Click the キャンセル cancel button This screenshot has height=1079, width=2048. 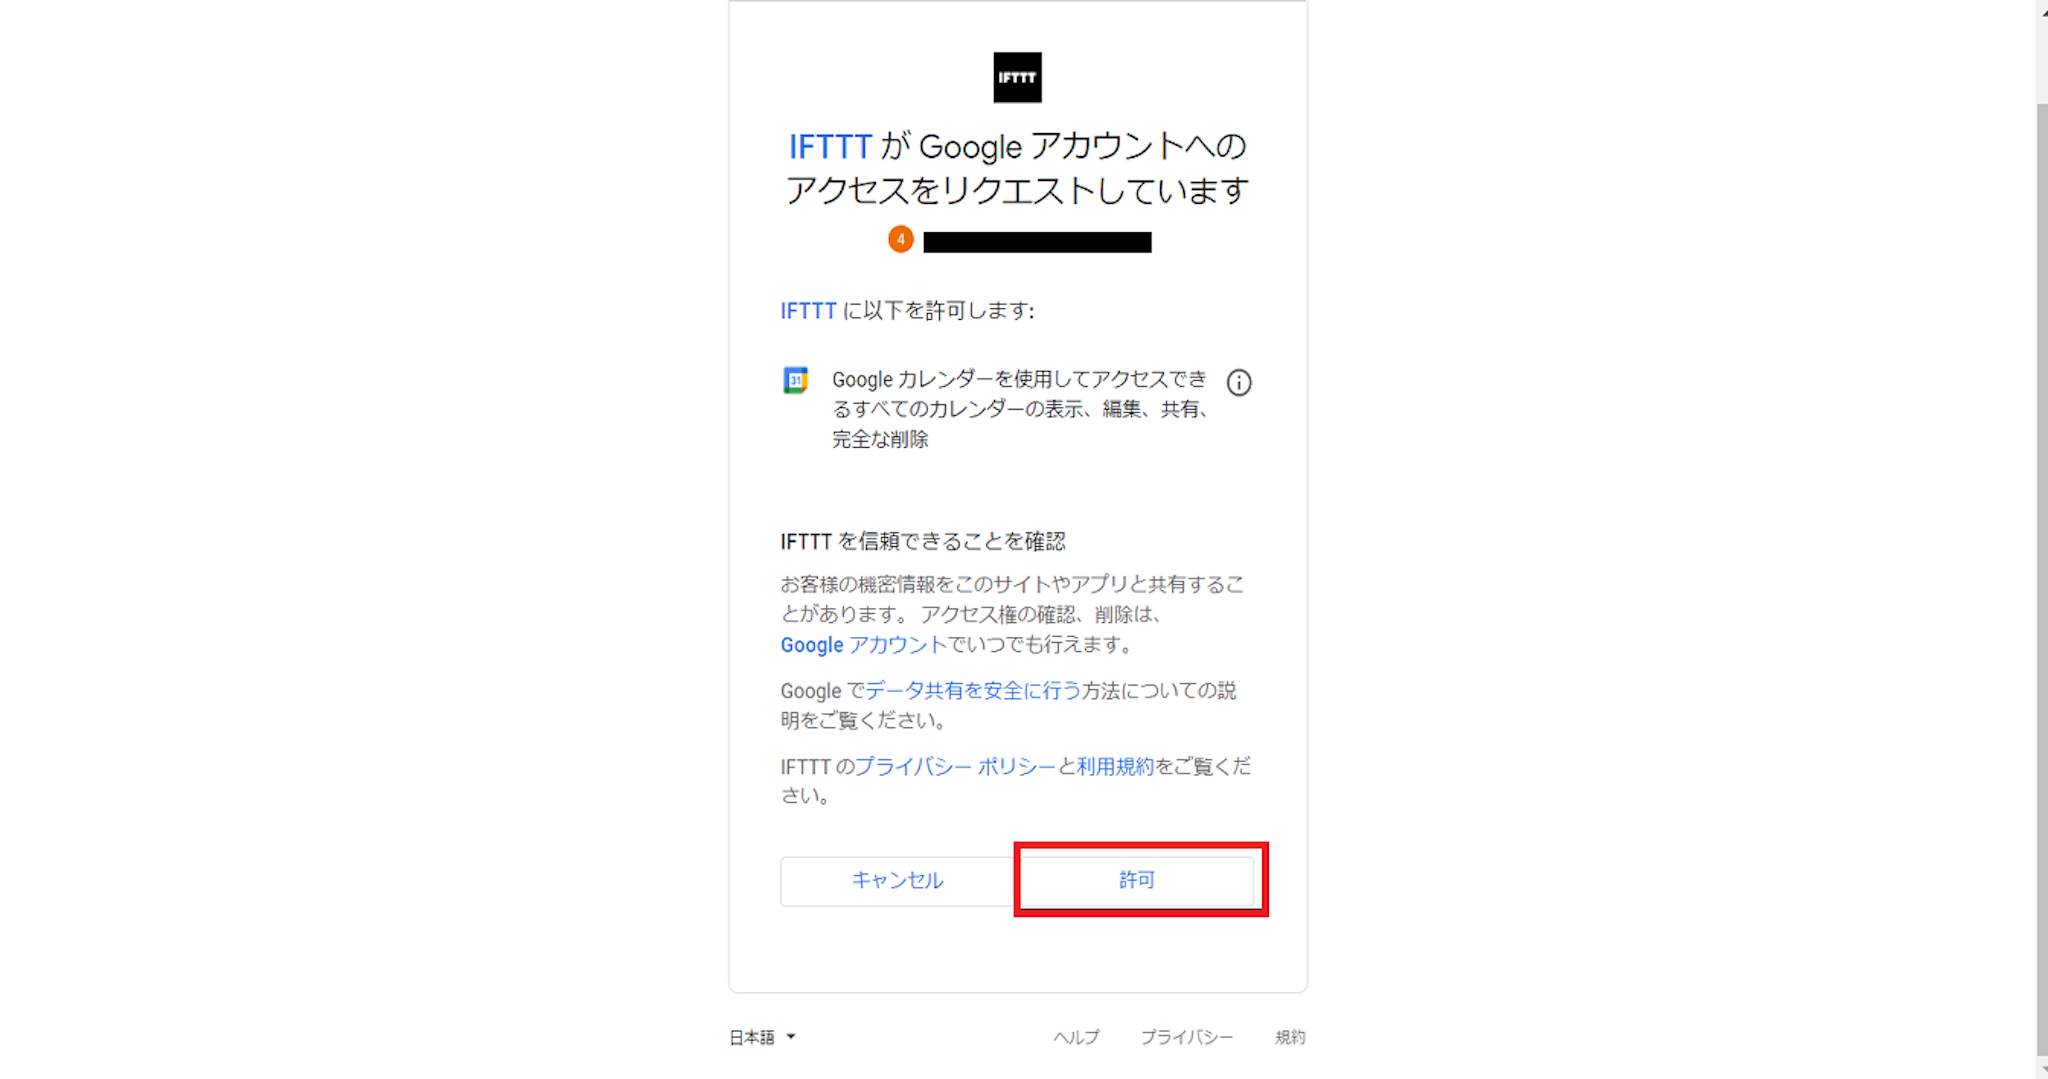click(x=897, y=880)
